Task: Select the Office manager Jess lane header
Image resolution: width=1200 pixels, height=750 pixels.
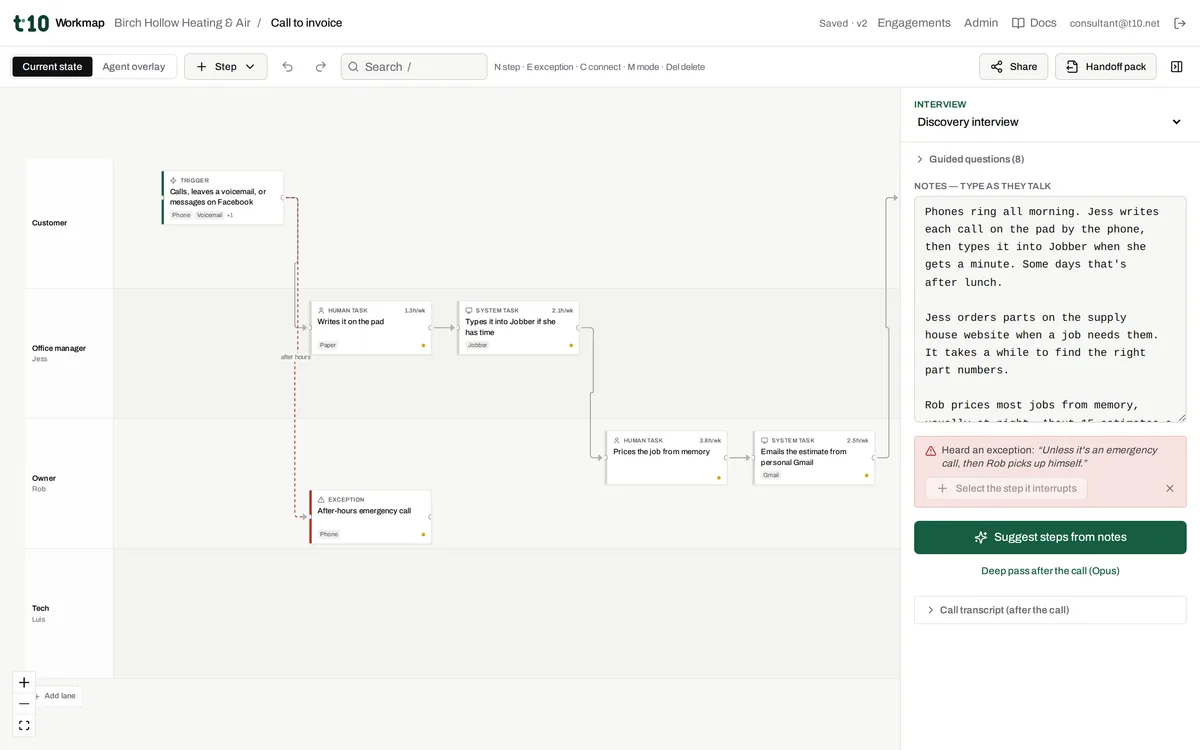Action: click(x=69, y=353)
